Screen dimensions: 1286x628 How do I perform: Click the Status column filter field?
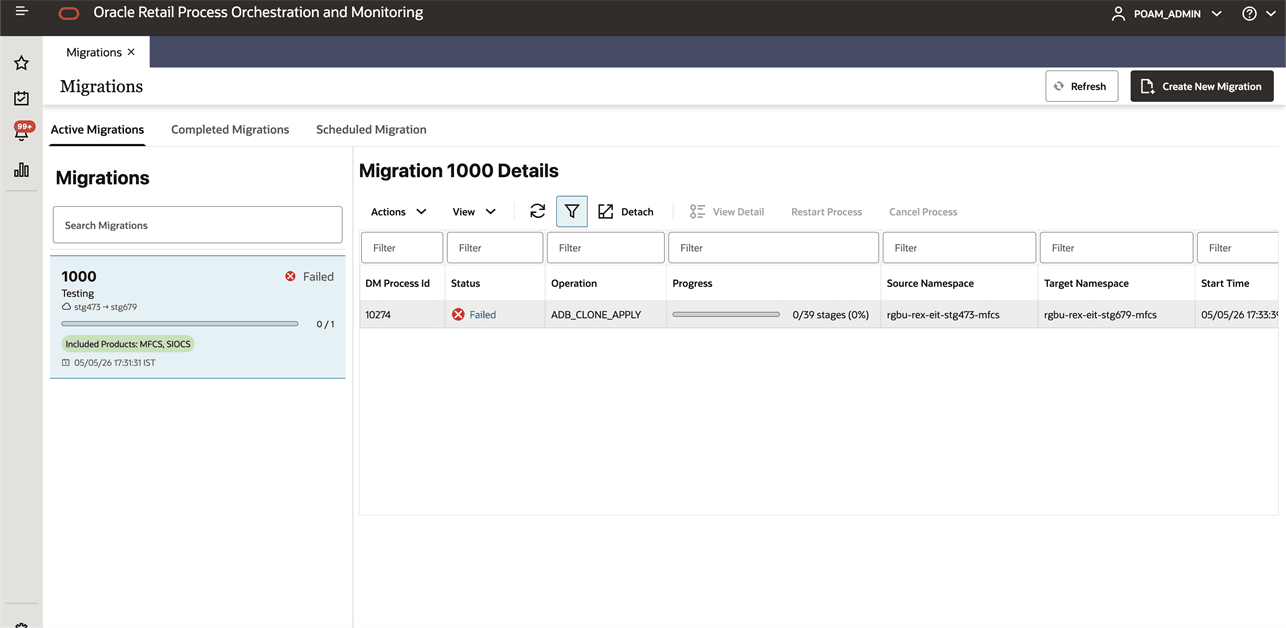(x=495, y=247)
